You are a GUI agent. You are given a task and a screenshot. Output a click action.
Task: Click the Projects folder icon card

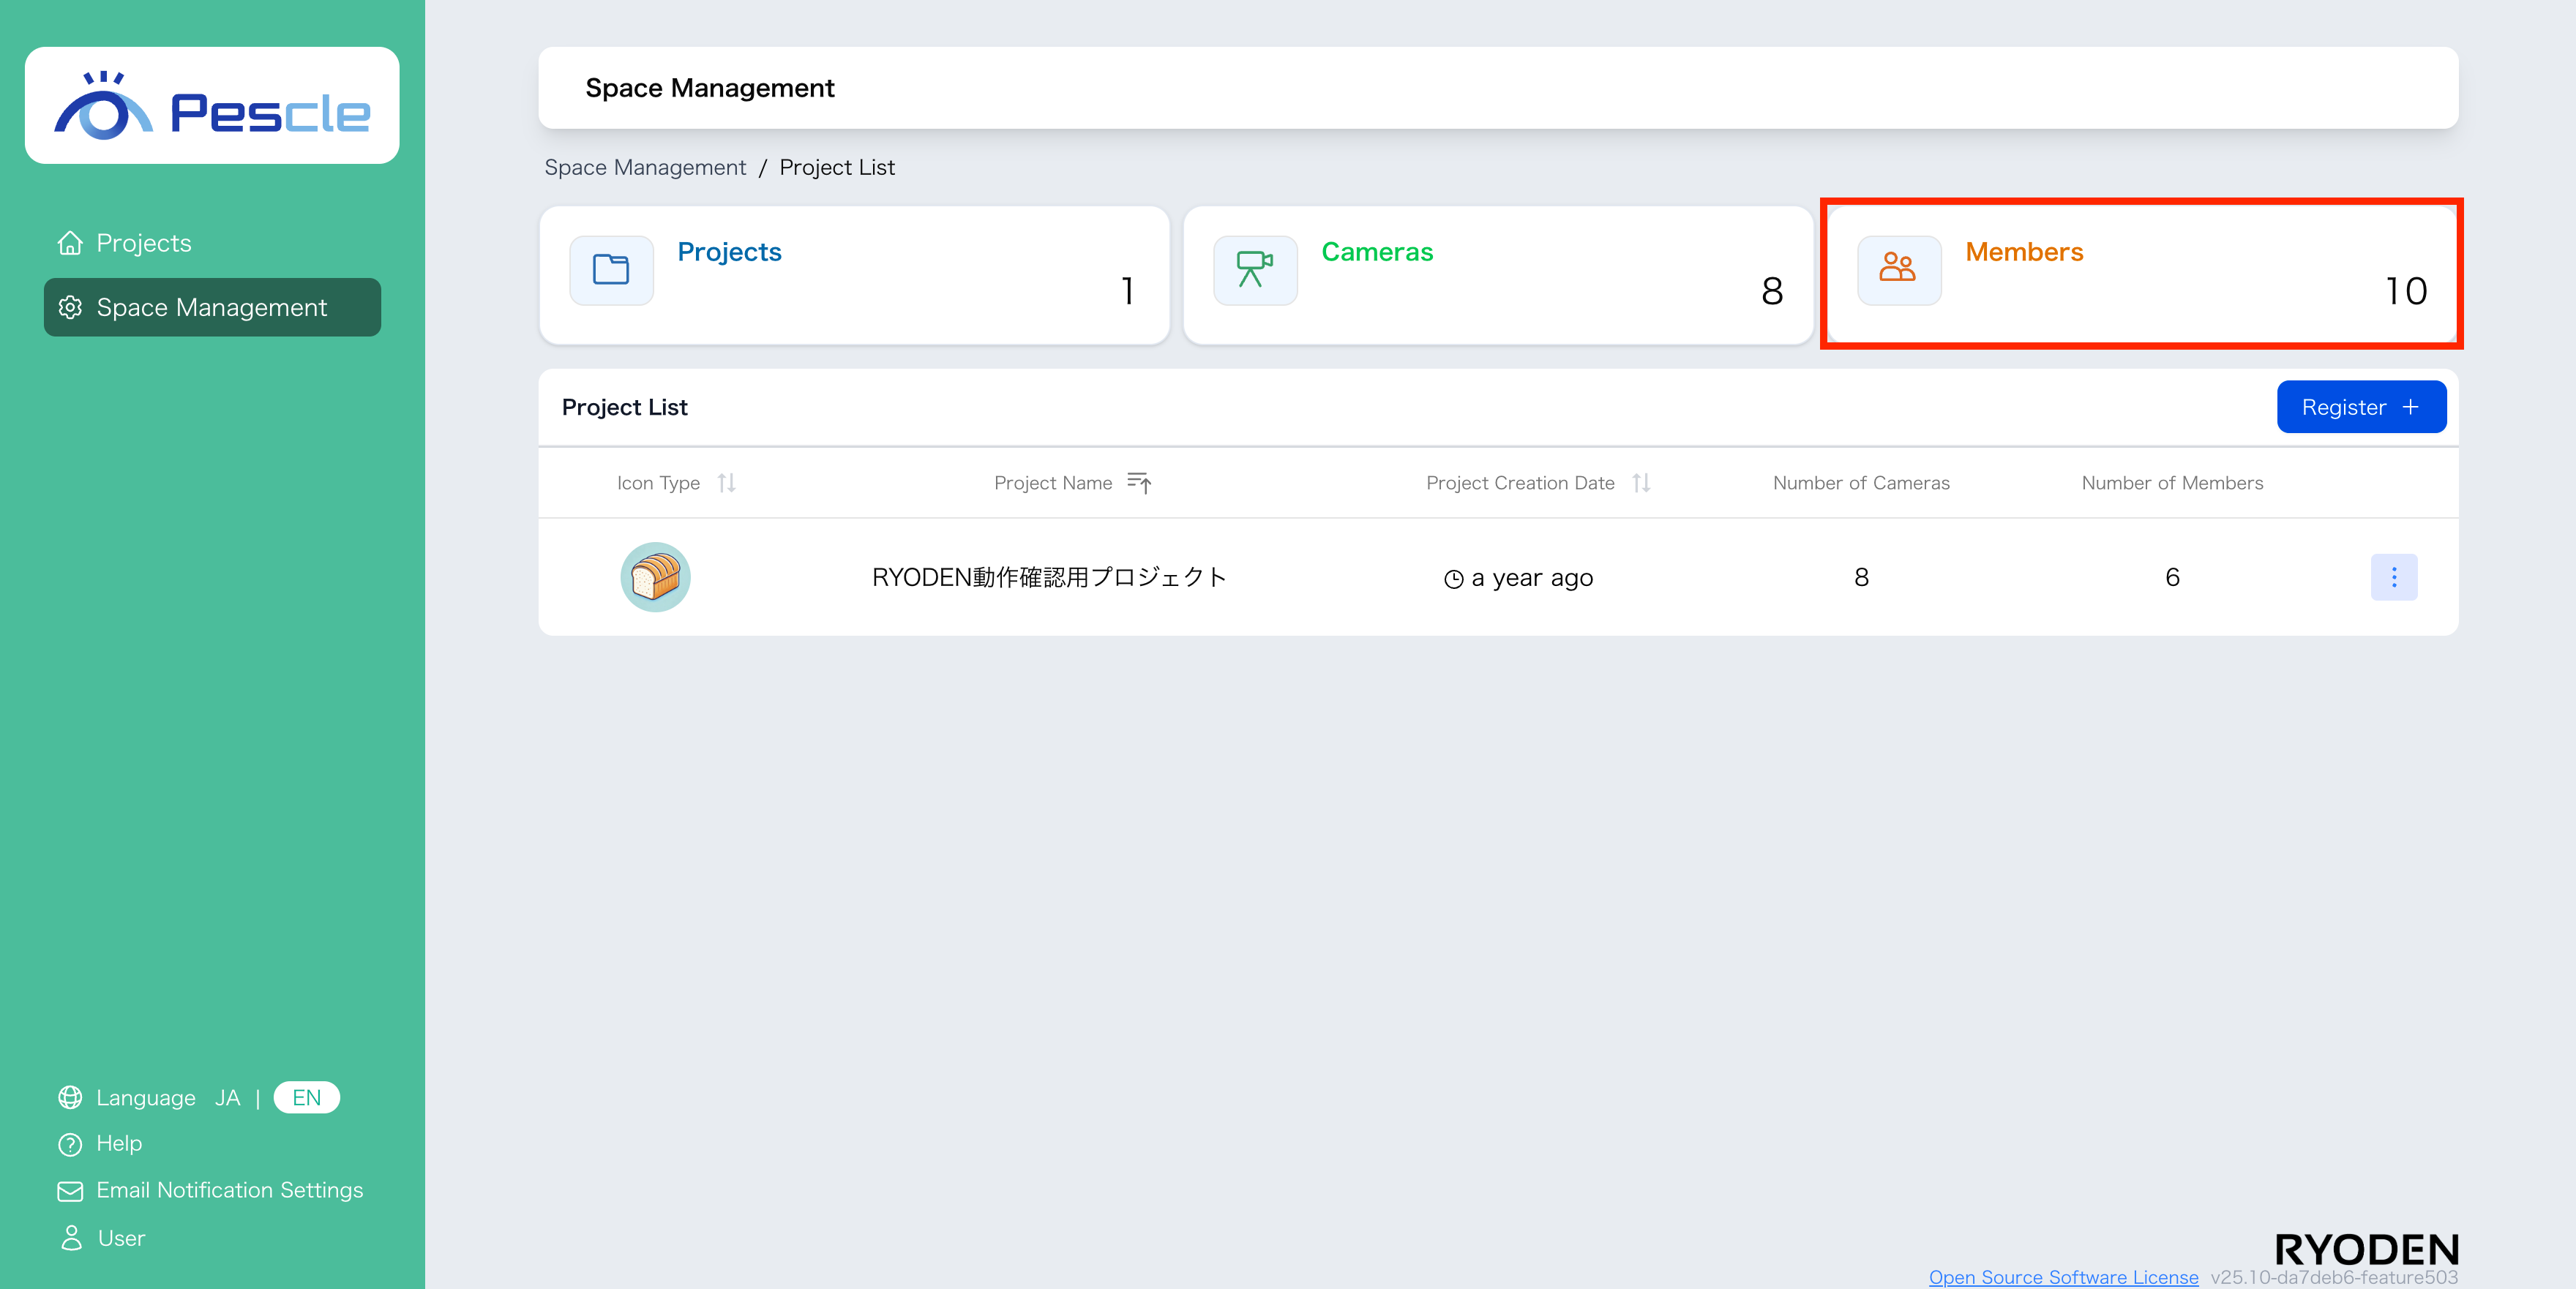pyautogui.click(x=611, y=270)
